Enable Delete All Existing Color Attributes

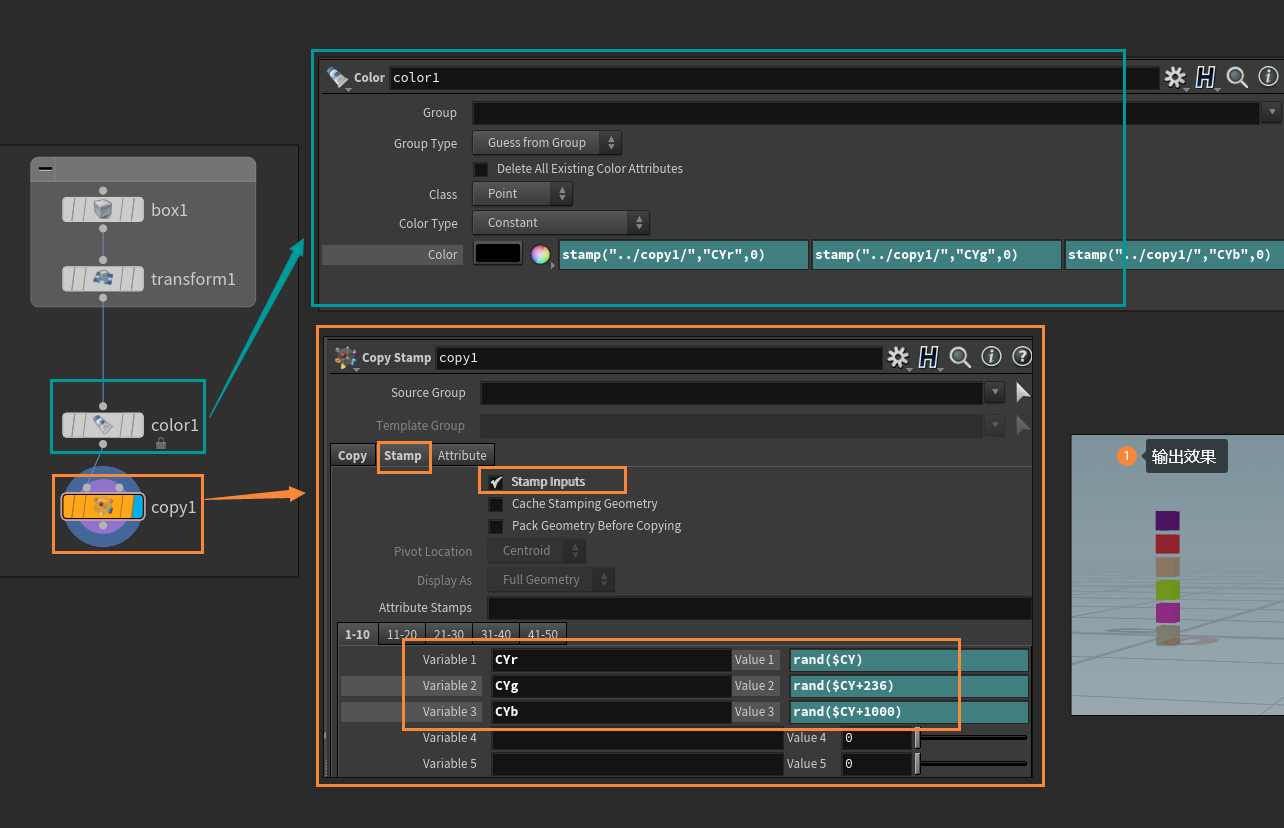coord(481,169)
